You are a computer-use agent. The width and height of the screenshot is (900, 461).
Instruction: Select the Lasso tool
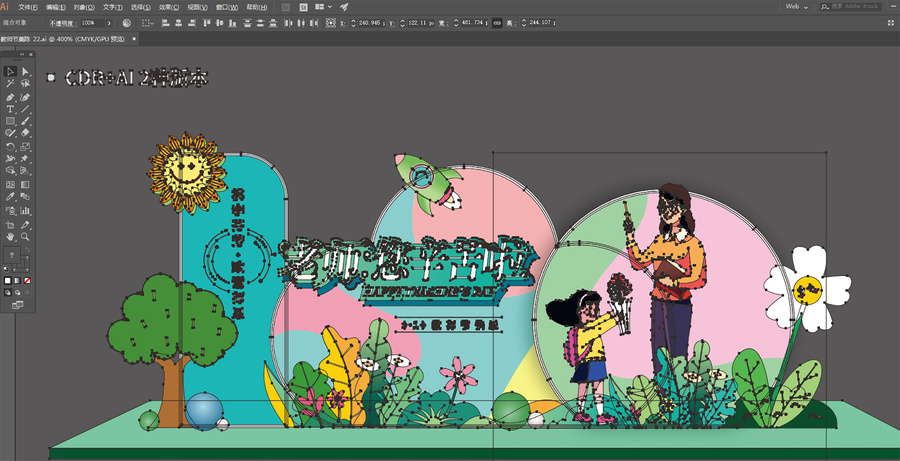pyautogui.click(x=25, y=83)
